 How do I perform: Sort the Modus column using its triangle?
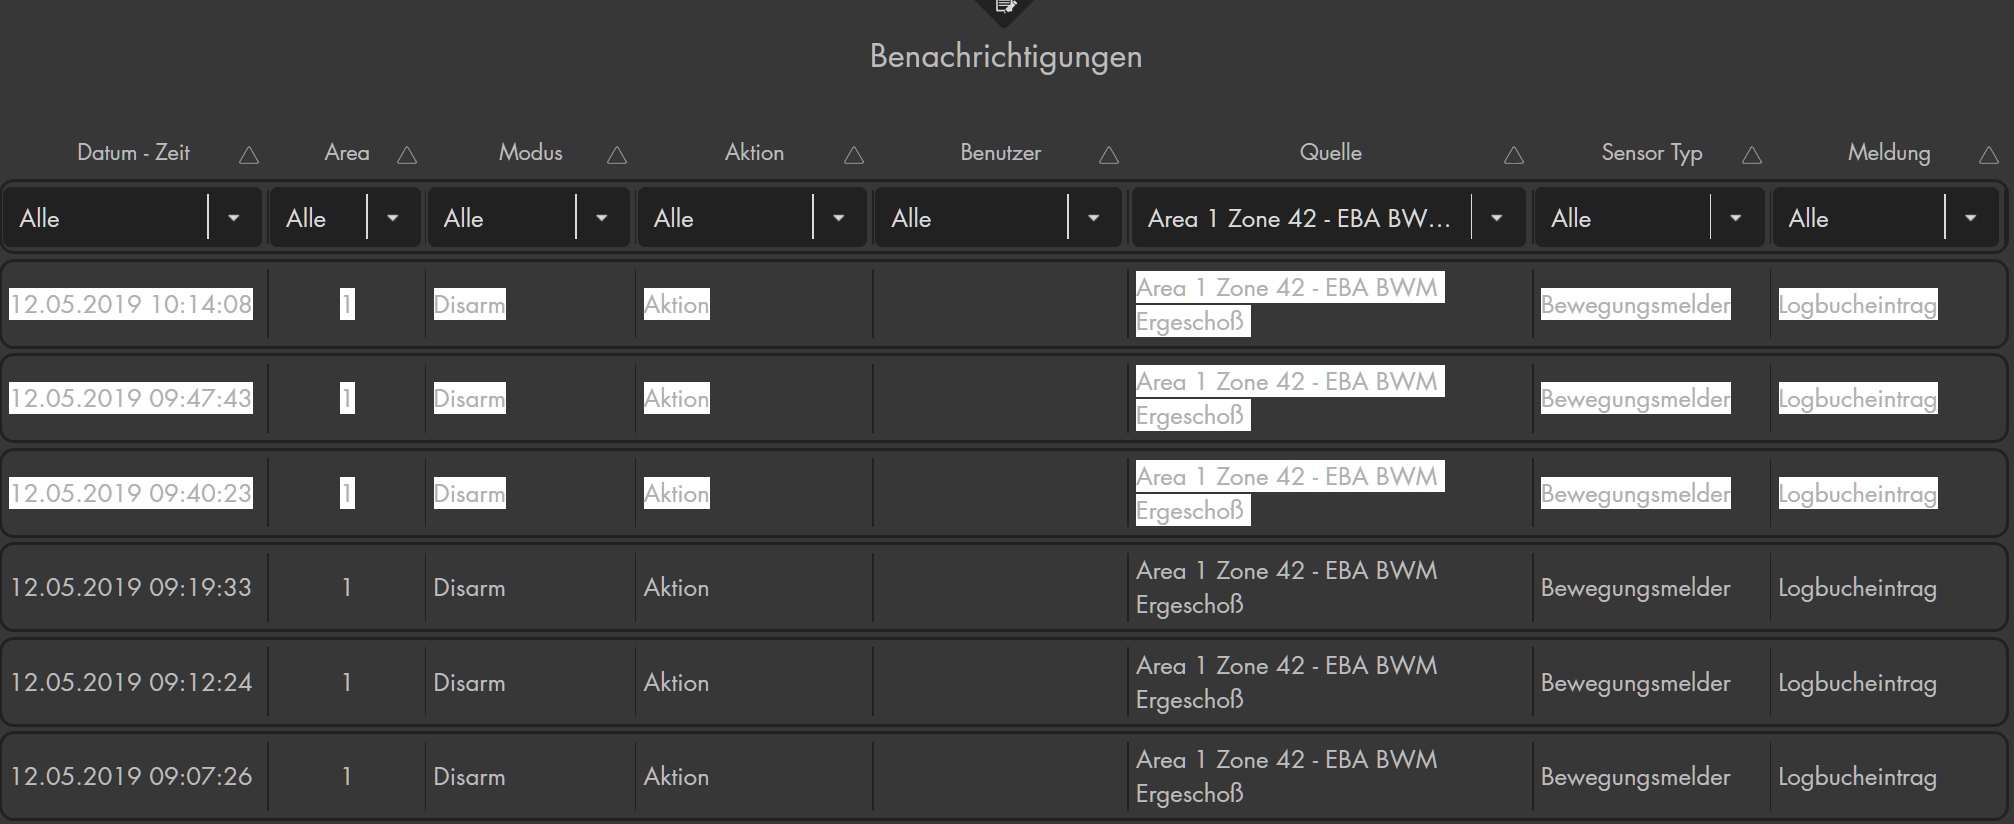[617, 155]
